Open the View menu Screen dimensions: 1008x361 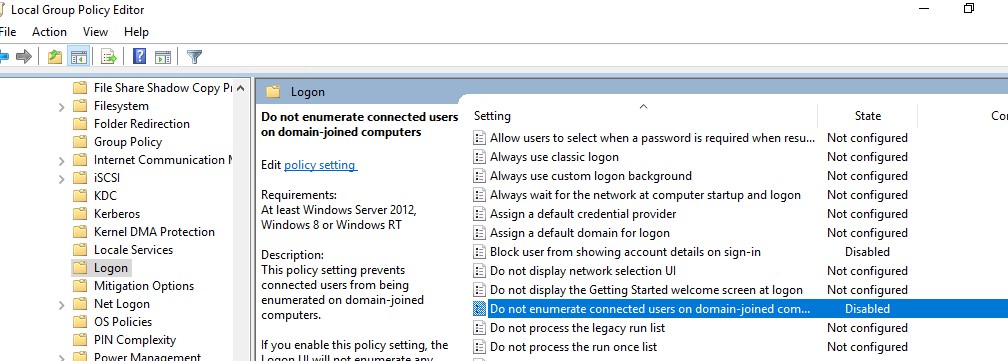(95, 31)
